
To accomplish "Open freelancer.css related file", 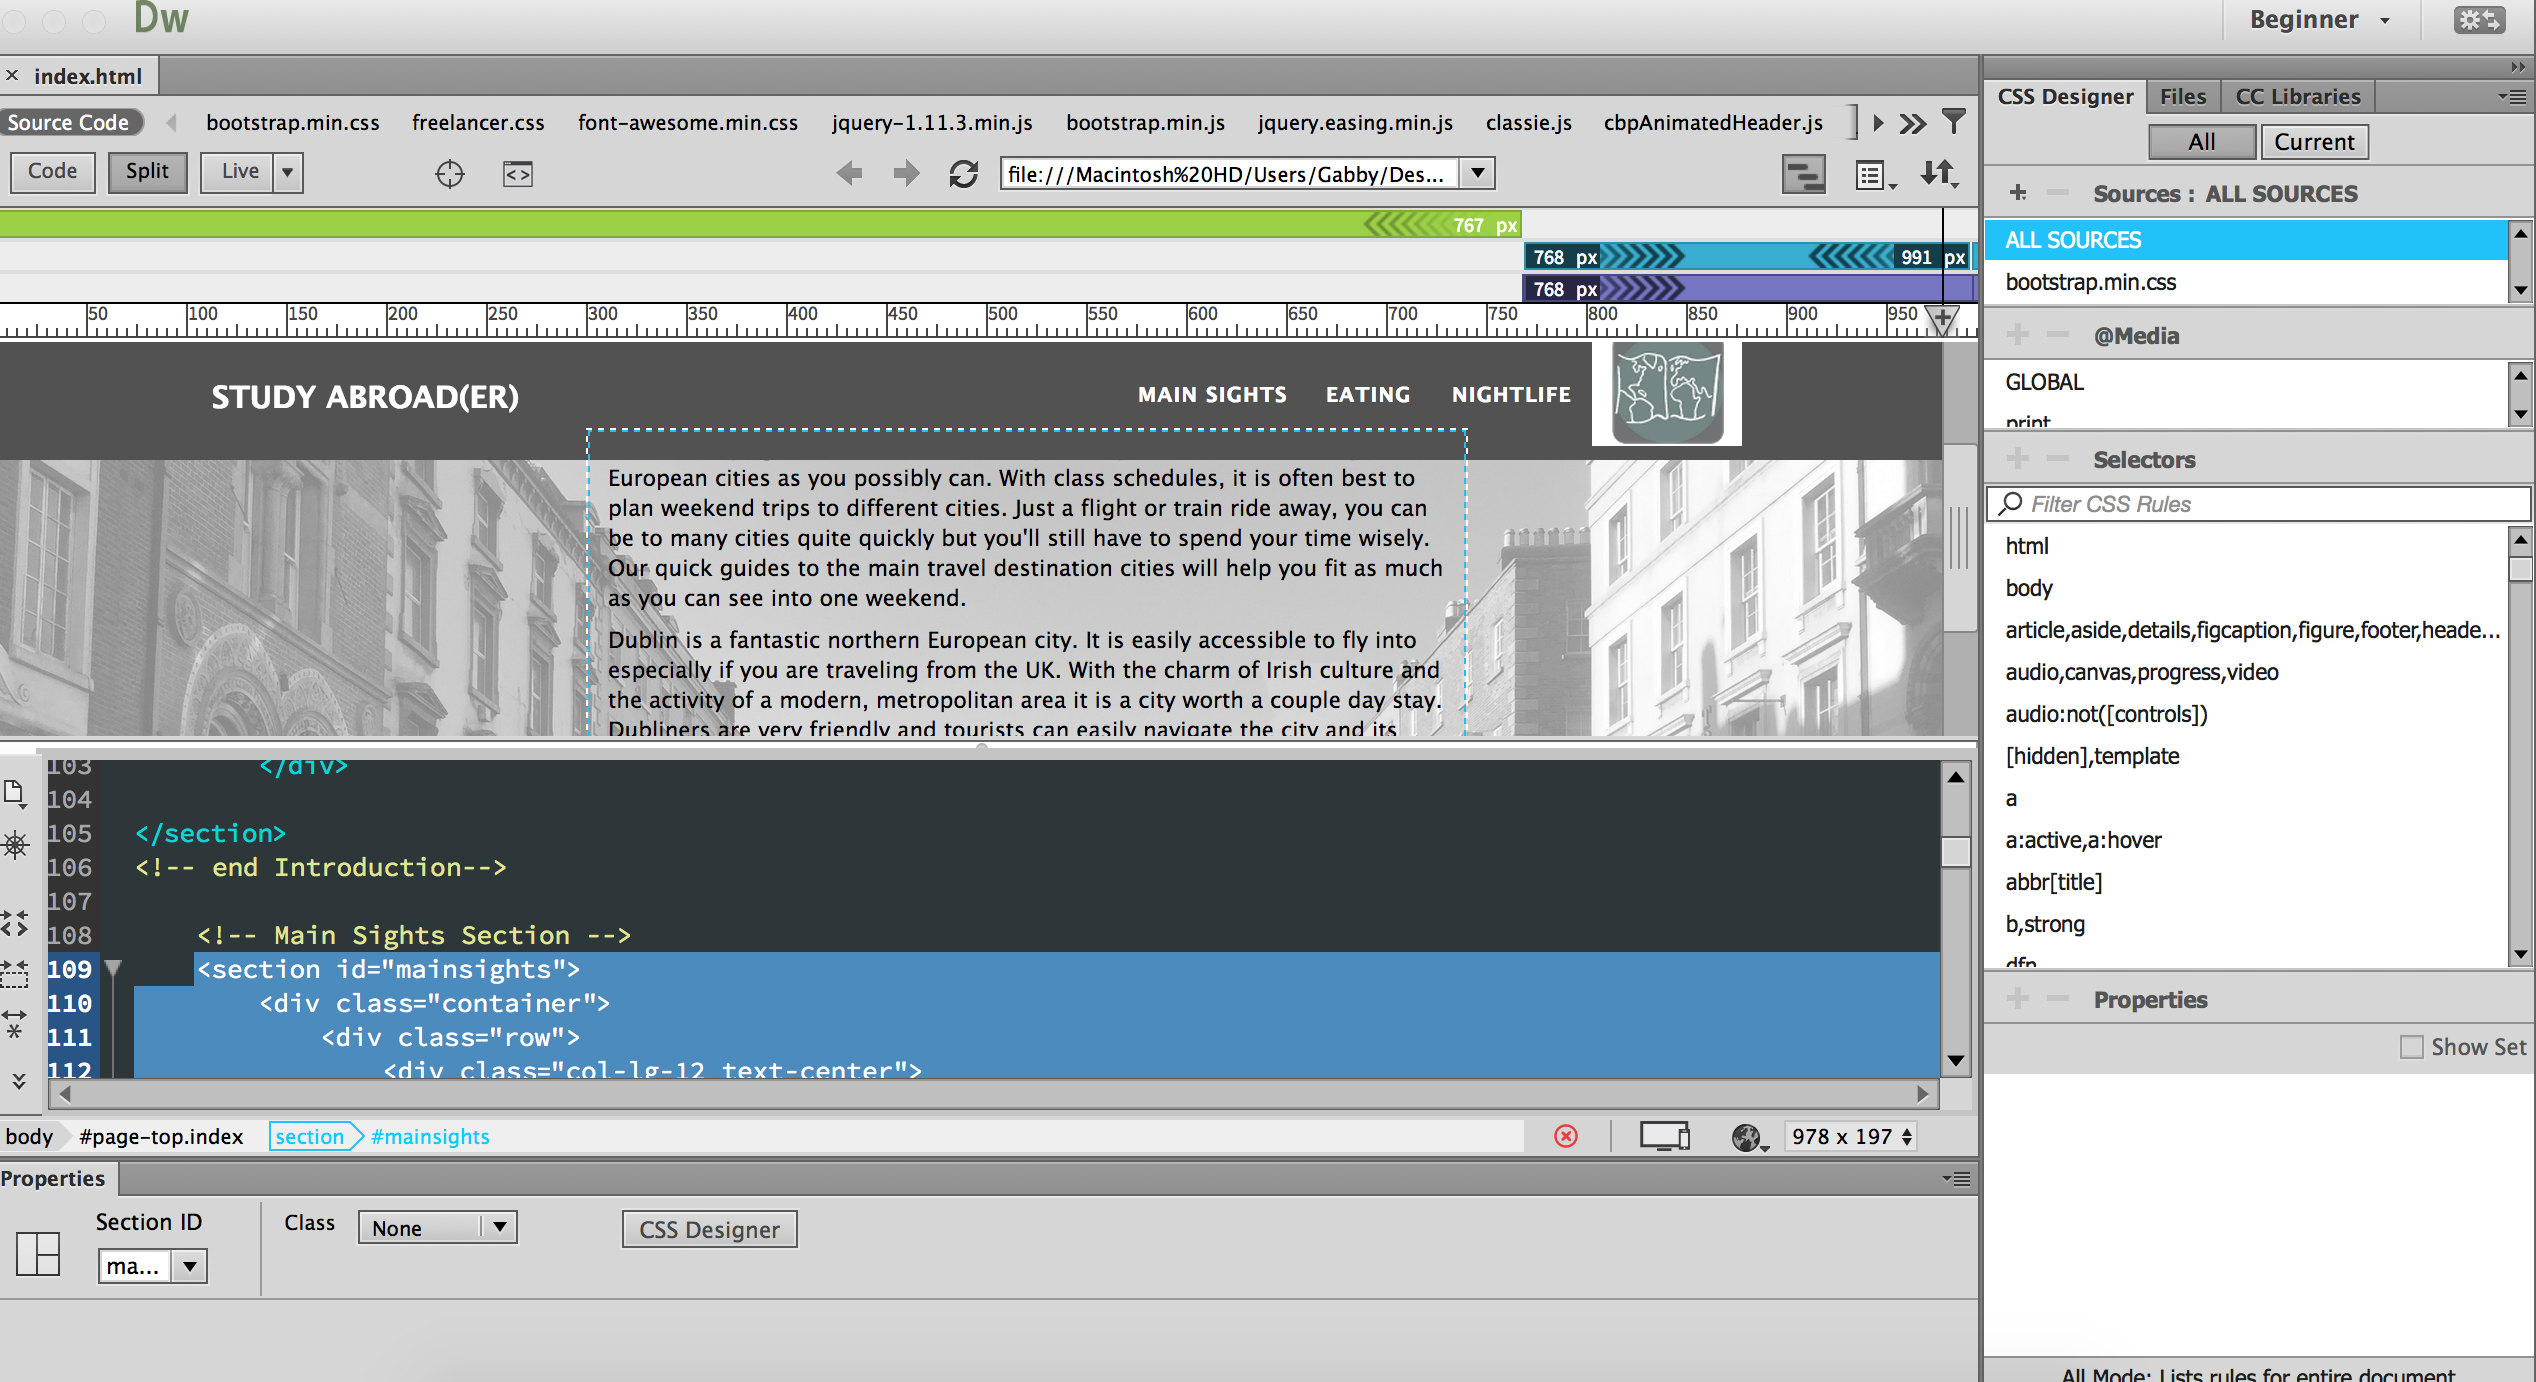I will (478, 122).
